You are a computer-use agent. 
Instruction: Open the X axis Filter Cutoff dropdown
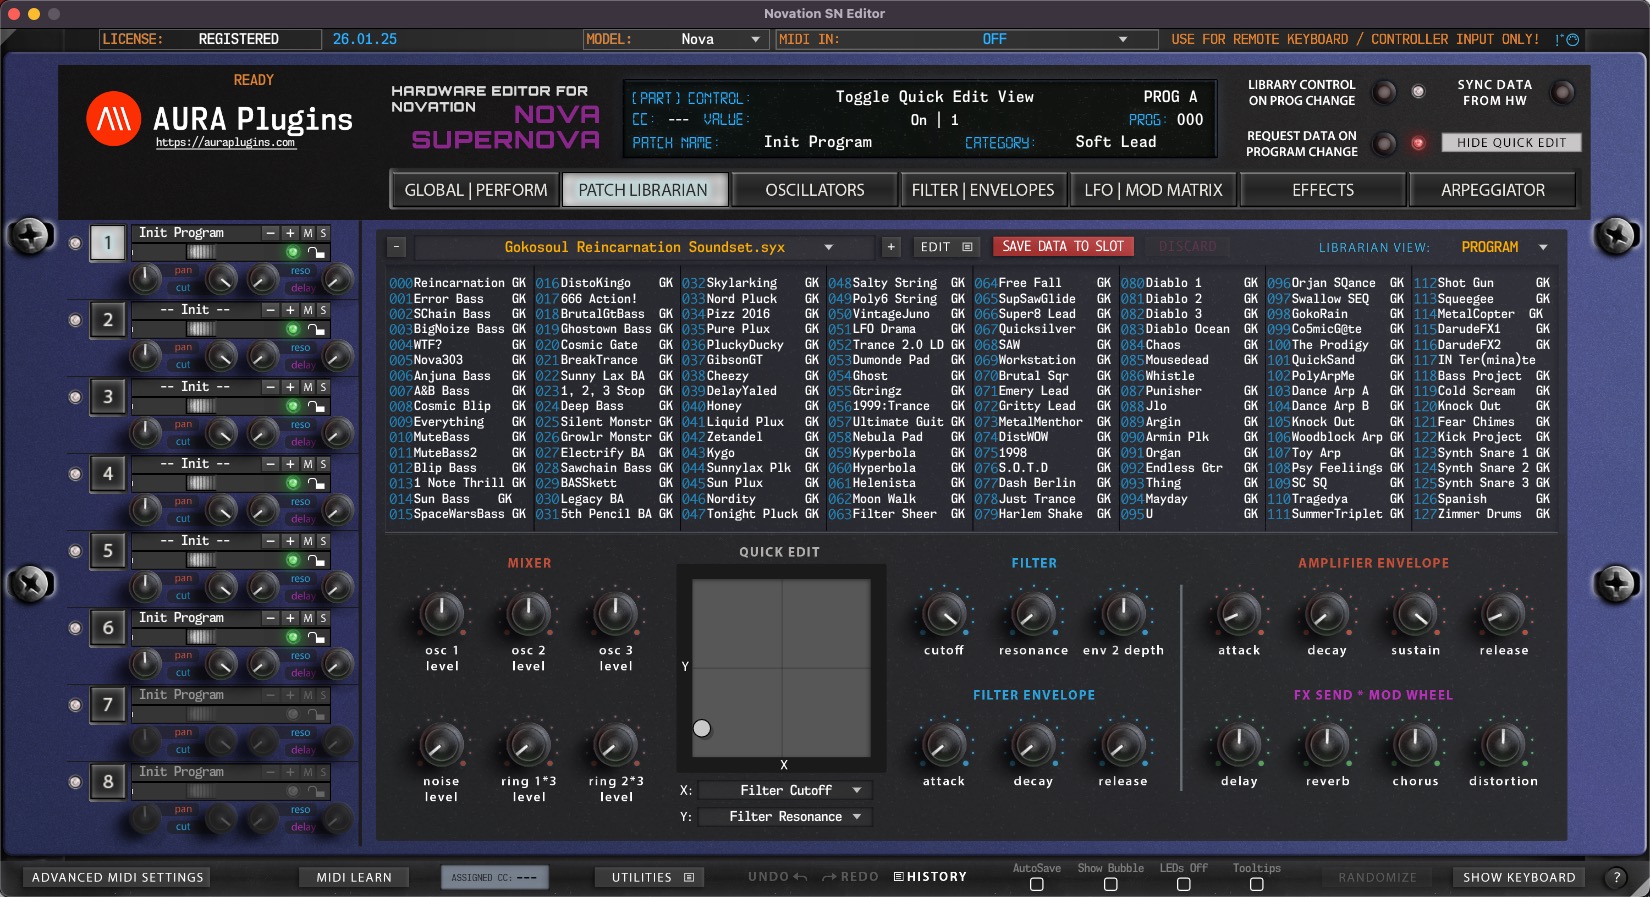coord(785,790)
